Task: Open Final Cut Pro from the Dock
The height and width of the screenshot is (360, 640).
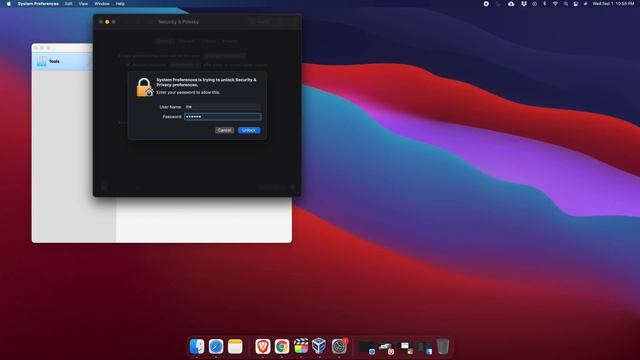Action: click(301, 347)
